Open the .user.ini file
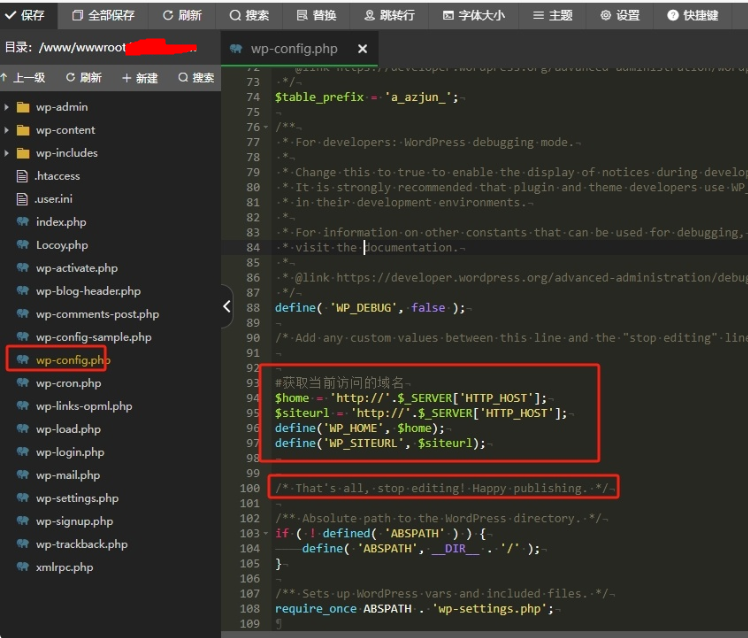 (x=53, y=199)
